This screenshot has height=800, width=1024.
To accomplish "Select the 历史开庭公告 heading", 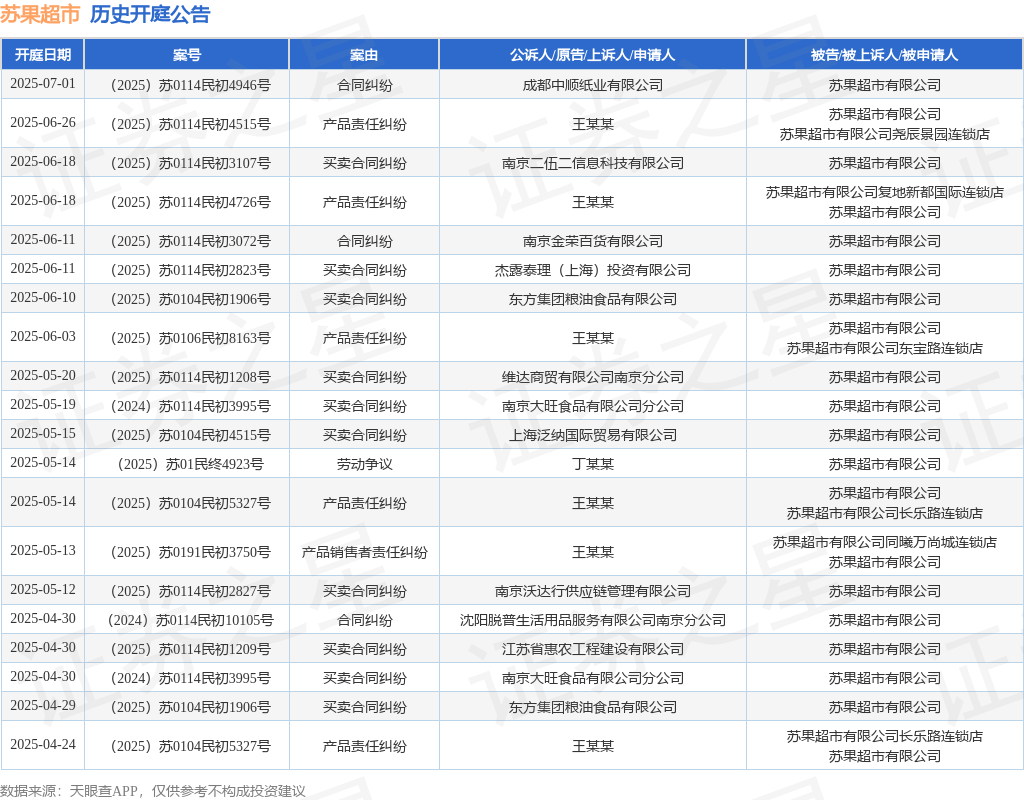I will (x=150, y=14).
